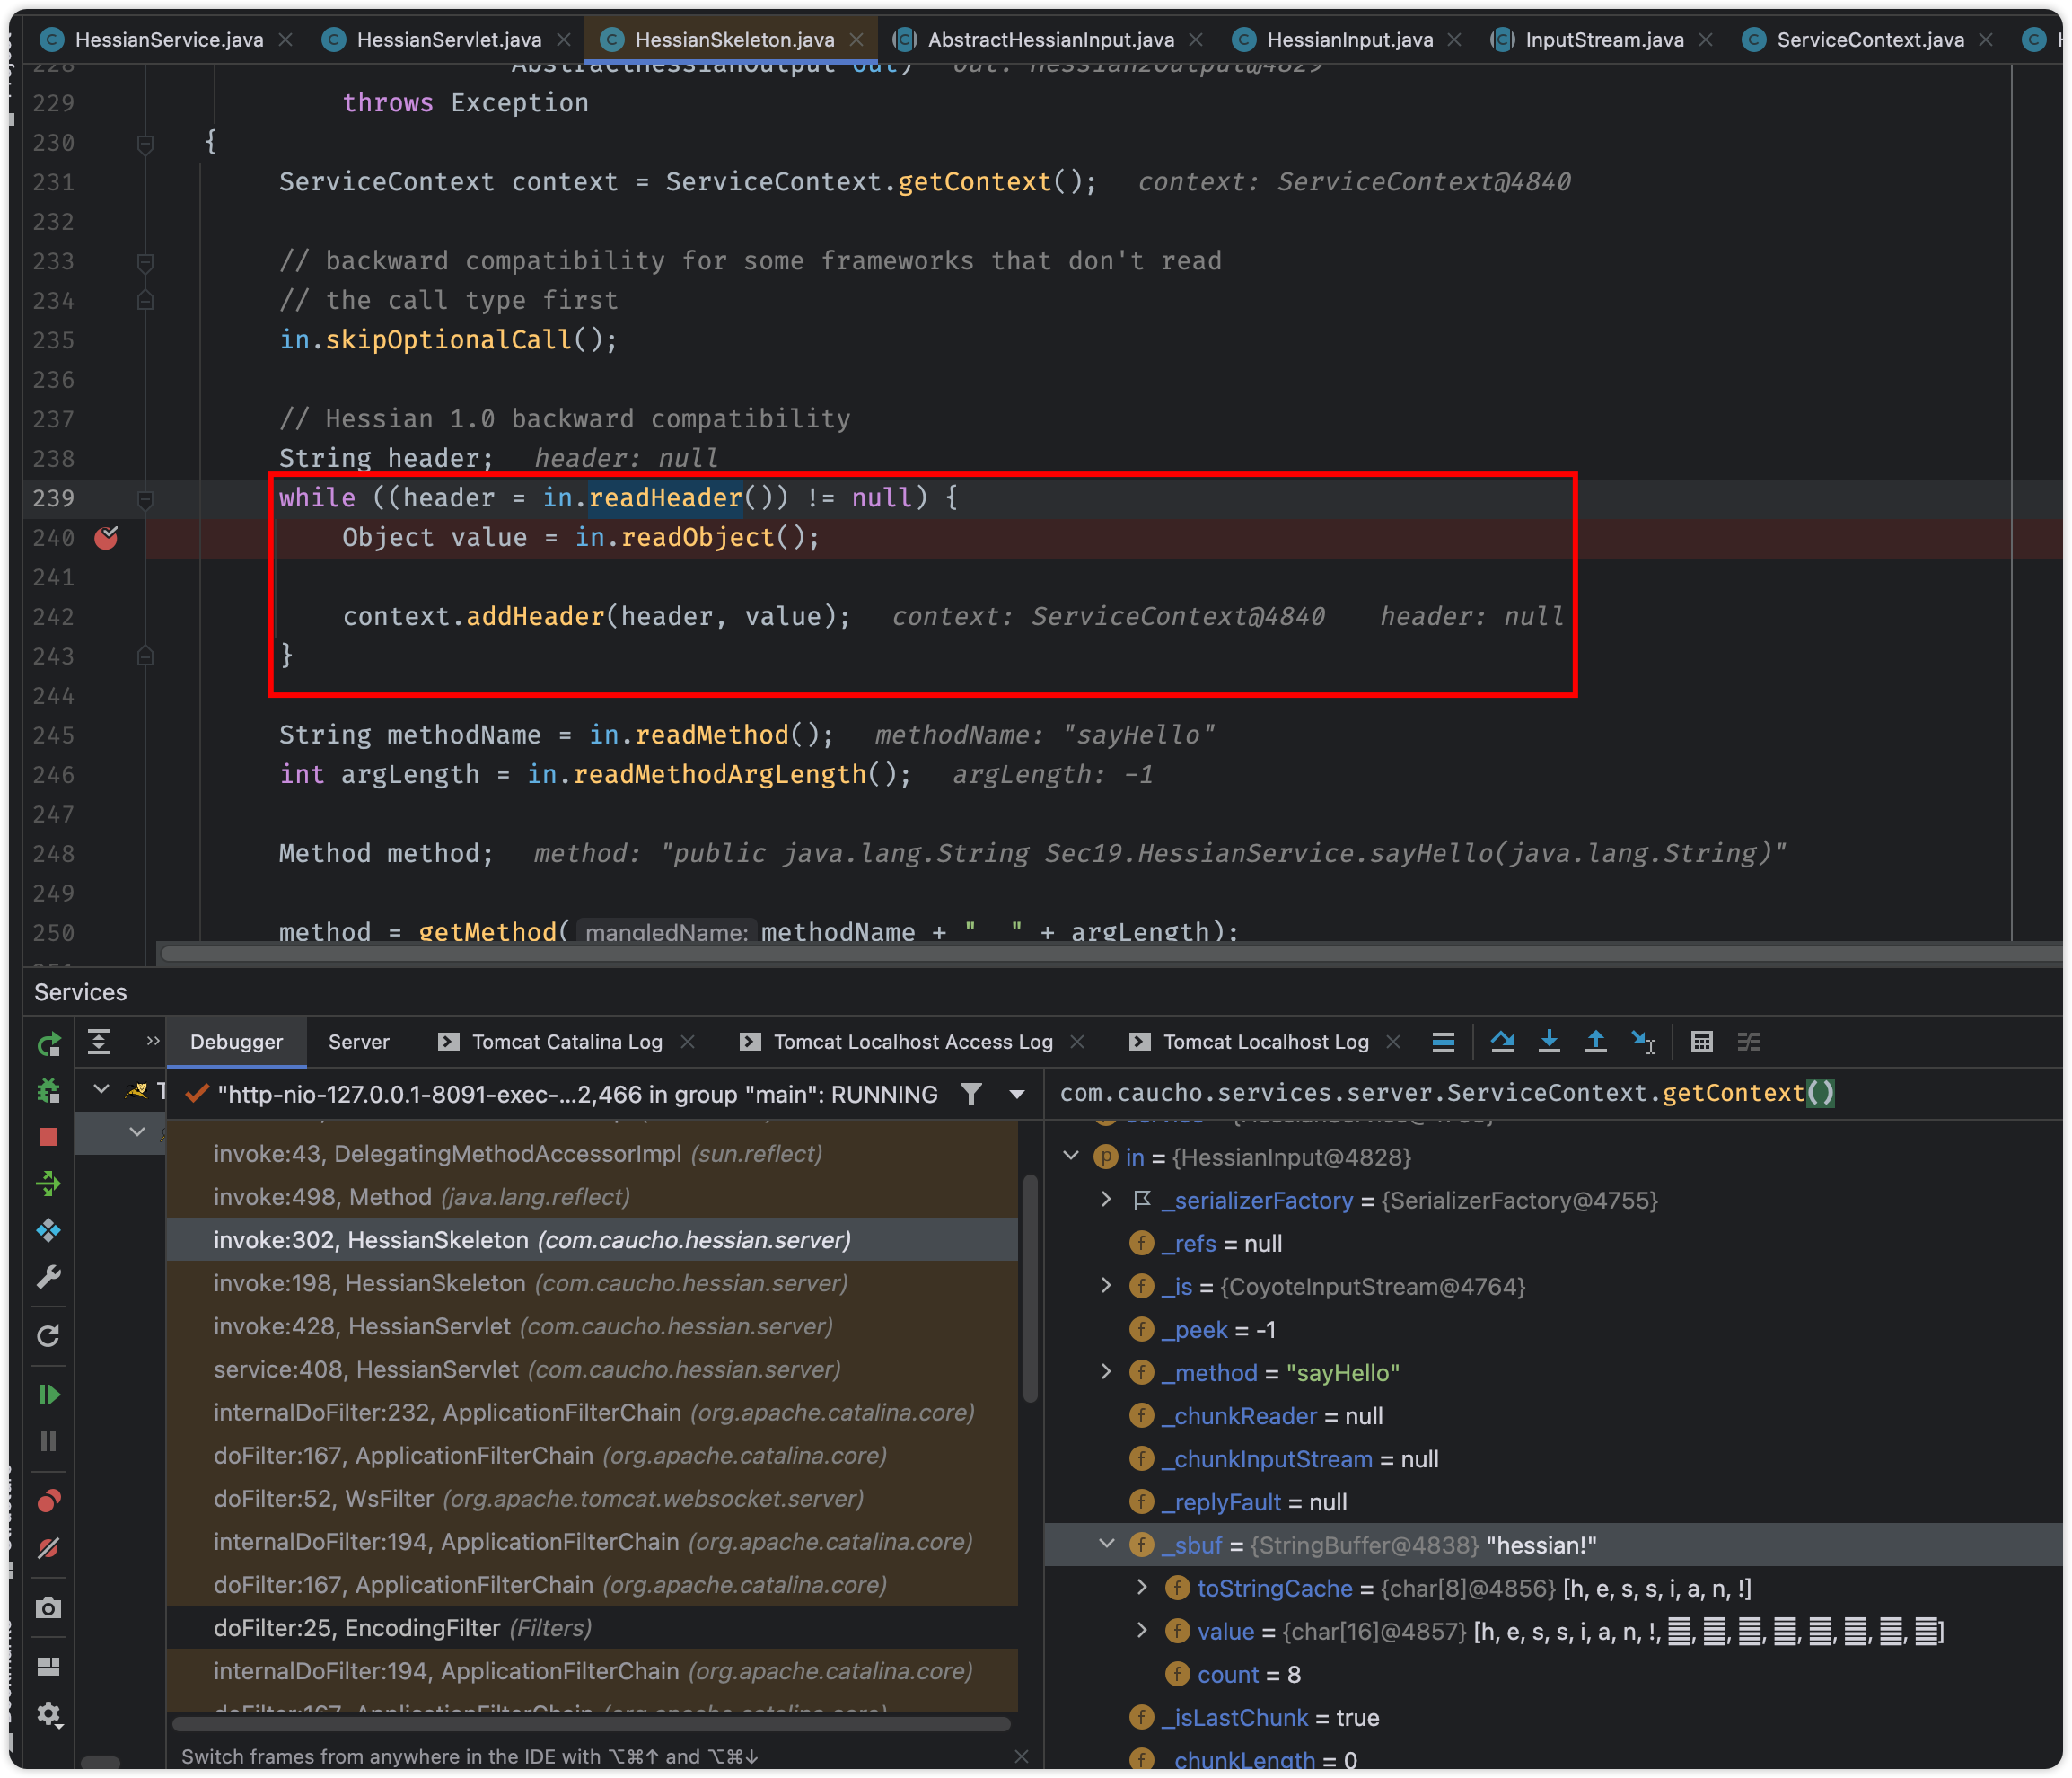Screen dimensions: 2072x1778
Task: Click the blue Artifacts diamond icon
Action: click(48, 1230)
